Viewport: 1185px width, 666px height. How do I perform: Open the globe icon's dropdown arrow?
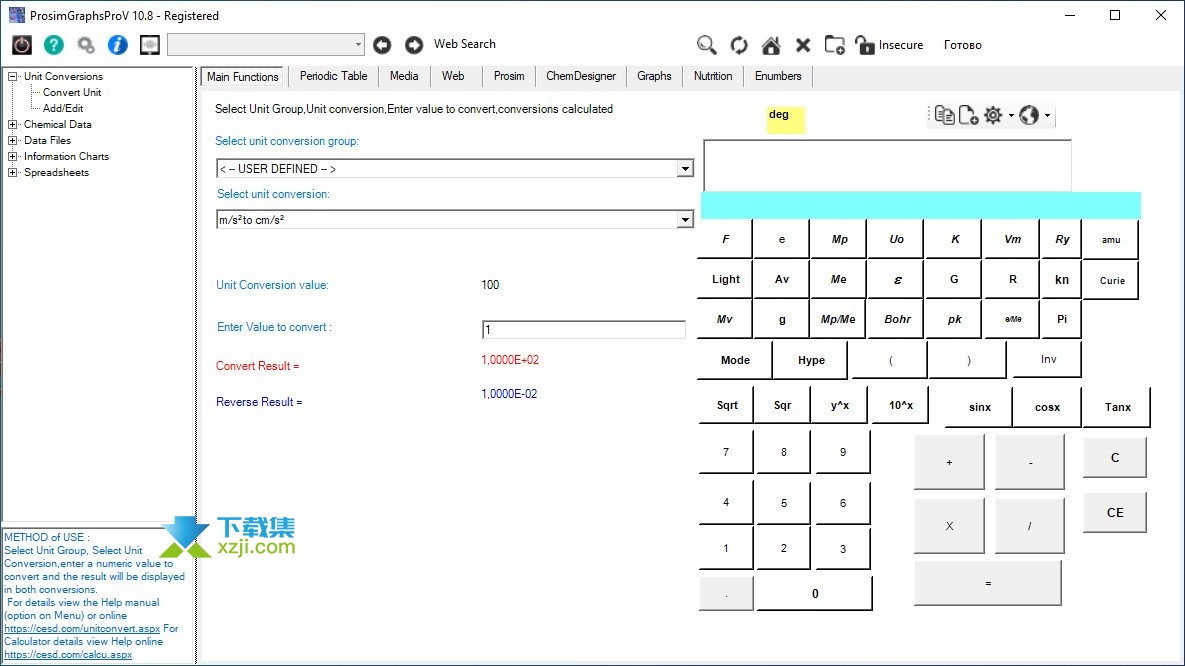1047,116
